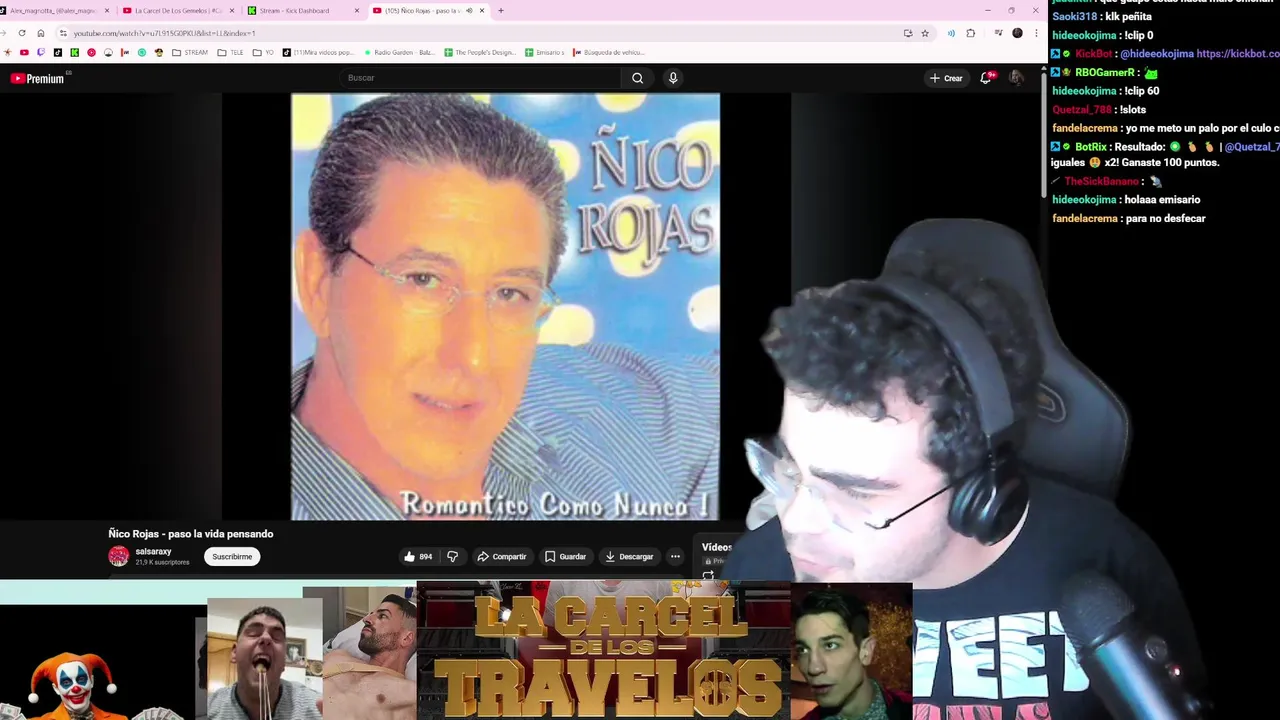Click the Guardar save button
Image resolution: width=1280 pixels, height=720 pixels.
click(x=566, y=557)
